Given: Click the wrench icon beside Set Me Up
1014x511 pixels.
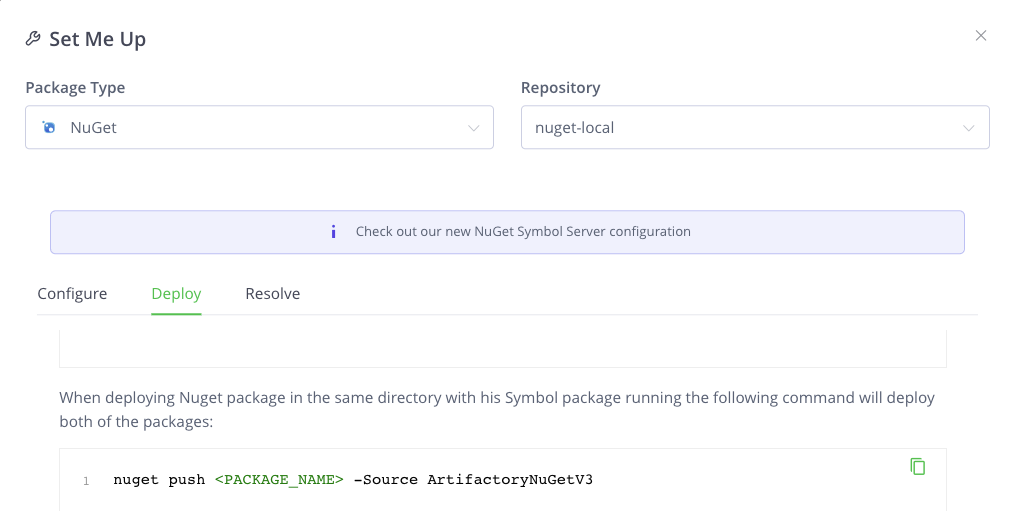Looking at the screenshot, I should click(33, 39).
